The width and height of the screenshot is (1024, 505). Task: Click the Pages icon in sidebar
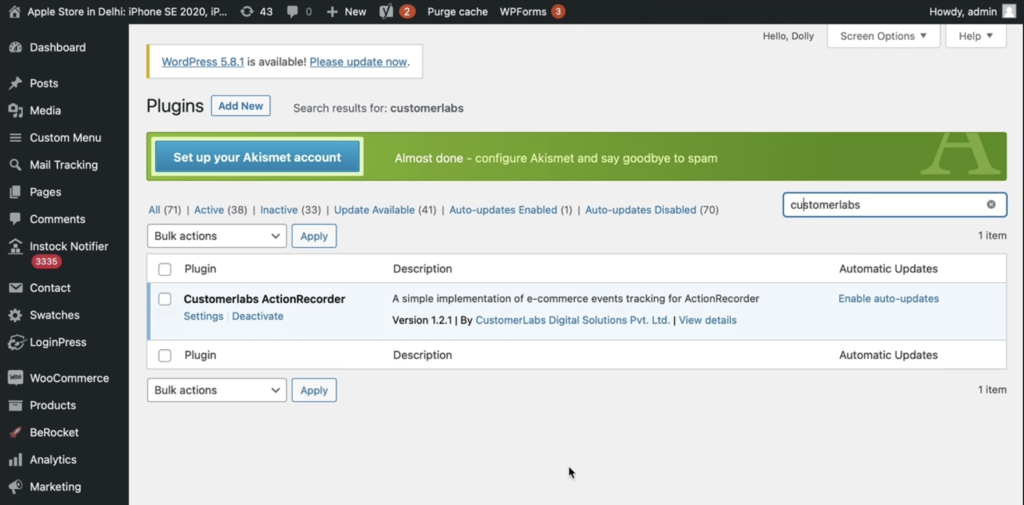tap(15, 192)
